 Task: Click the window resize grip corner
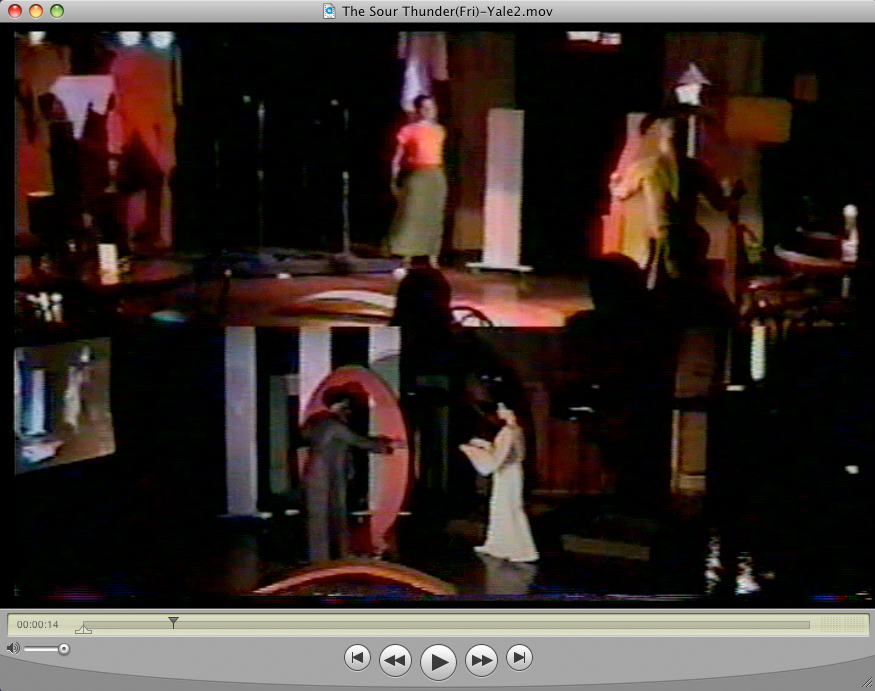click(x=865, y=681)
